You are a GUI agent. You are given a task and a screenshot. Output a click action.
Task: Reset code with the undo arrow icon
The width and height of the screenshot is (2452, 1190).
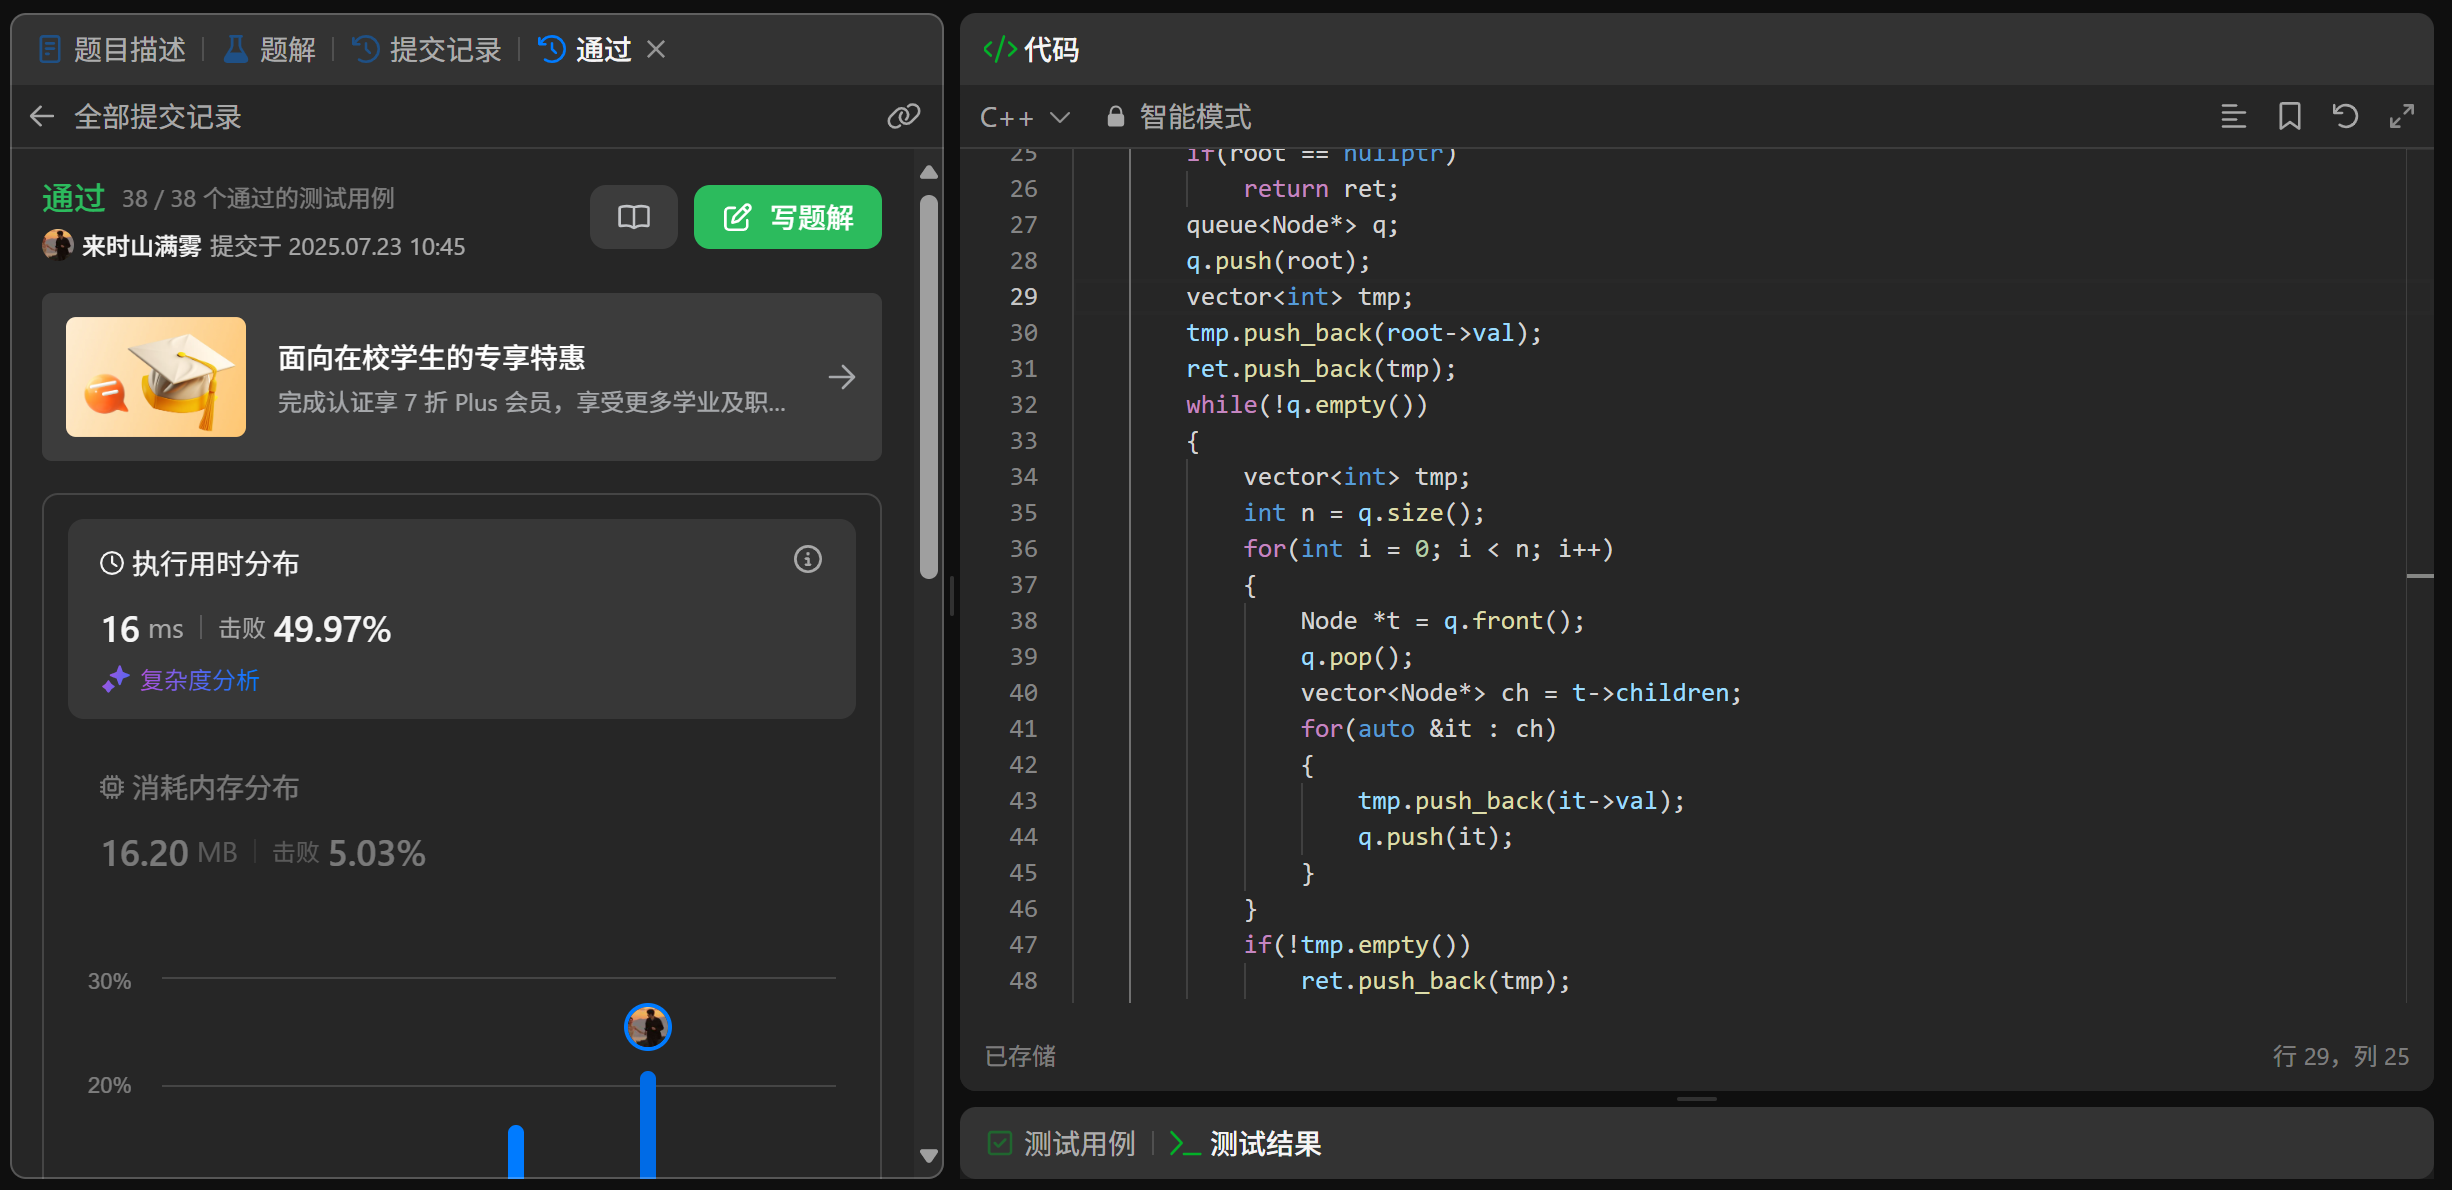tap(2345, 117)
